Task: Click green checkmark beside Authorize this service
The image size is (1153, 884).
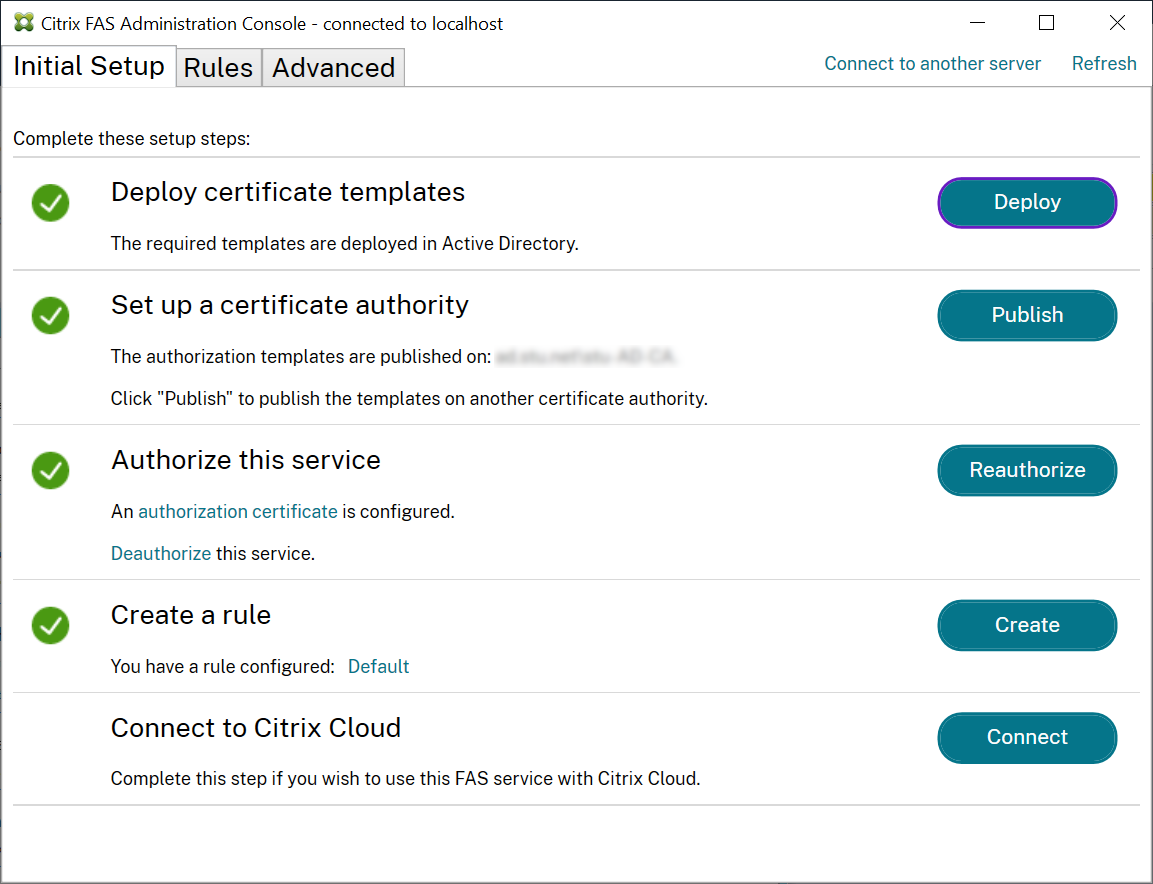Action: (50, 470)
